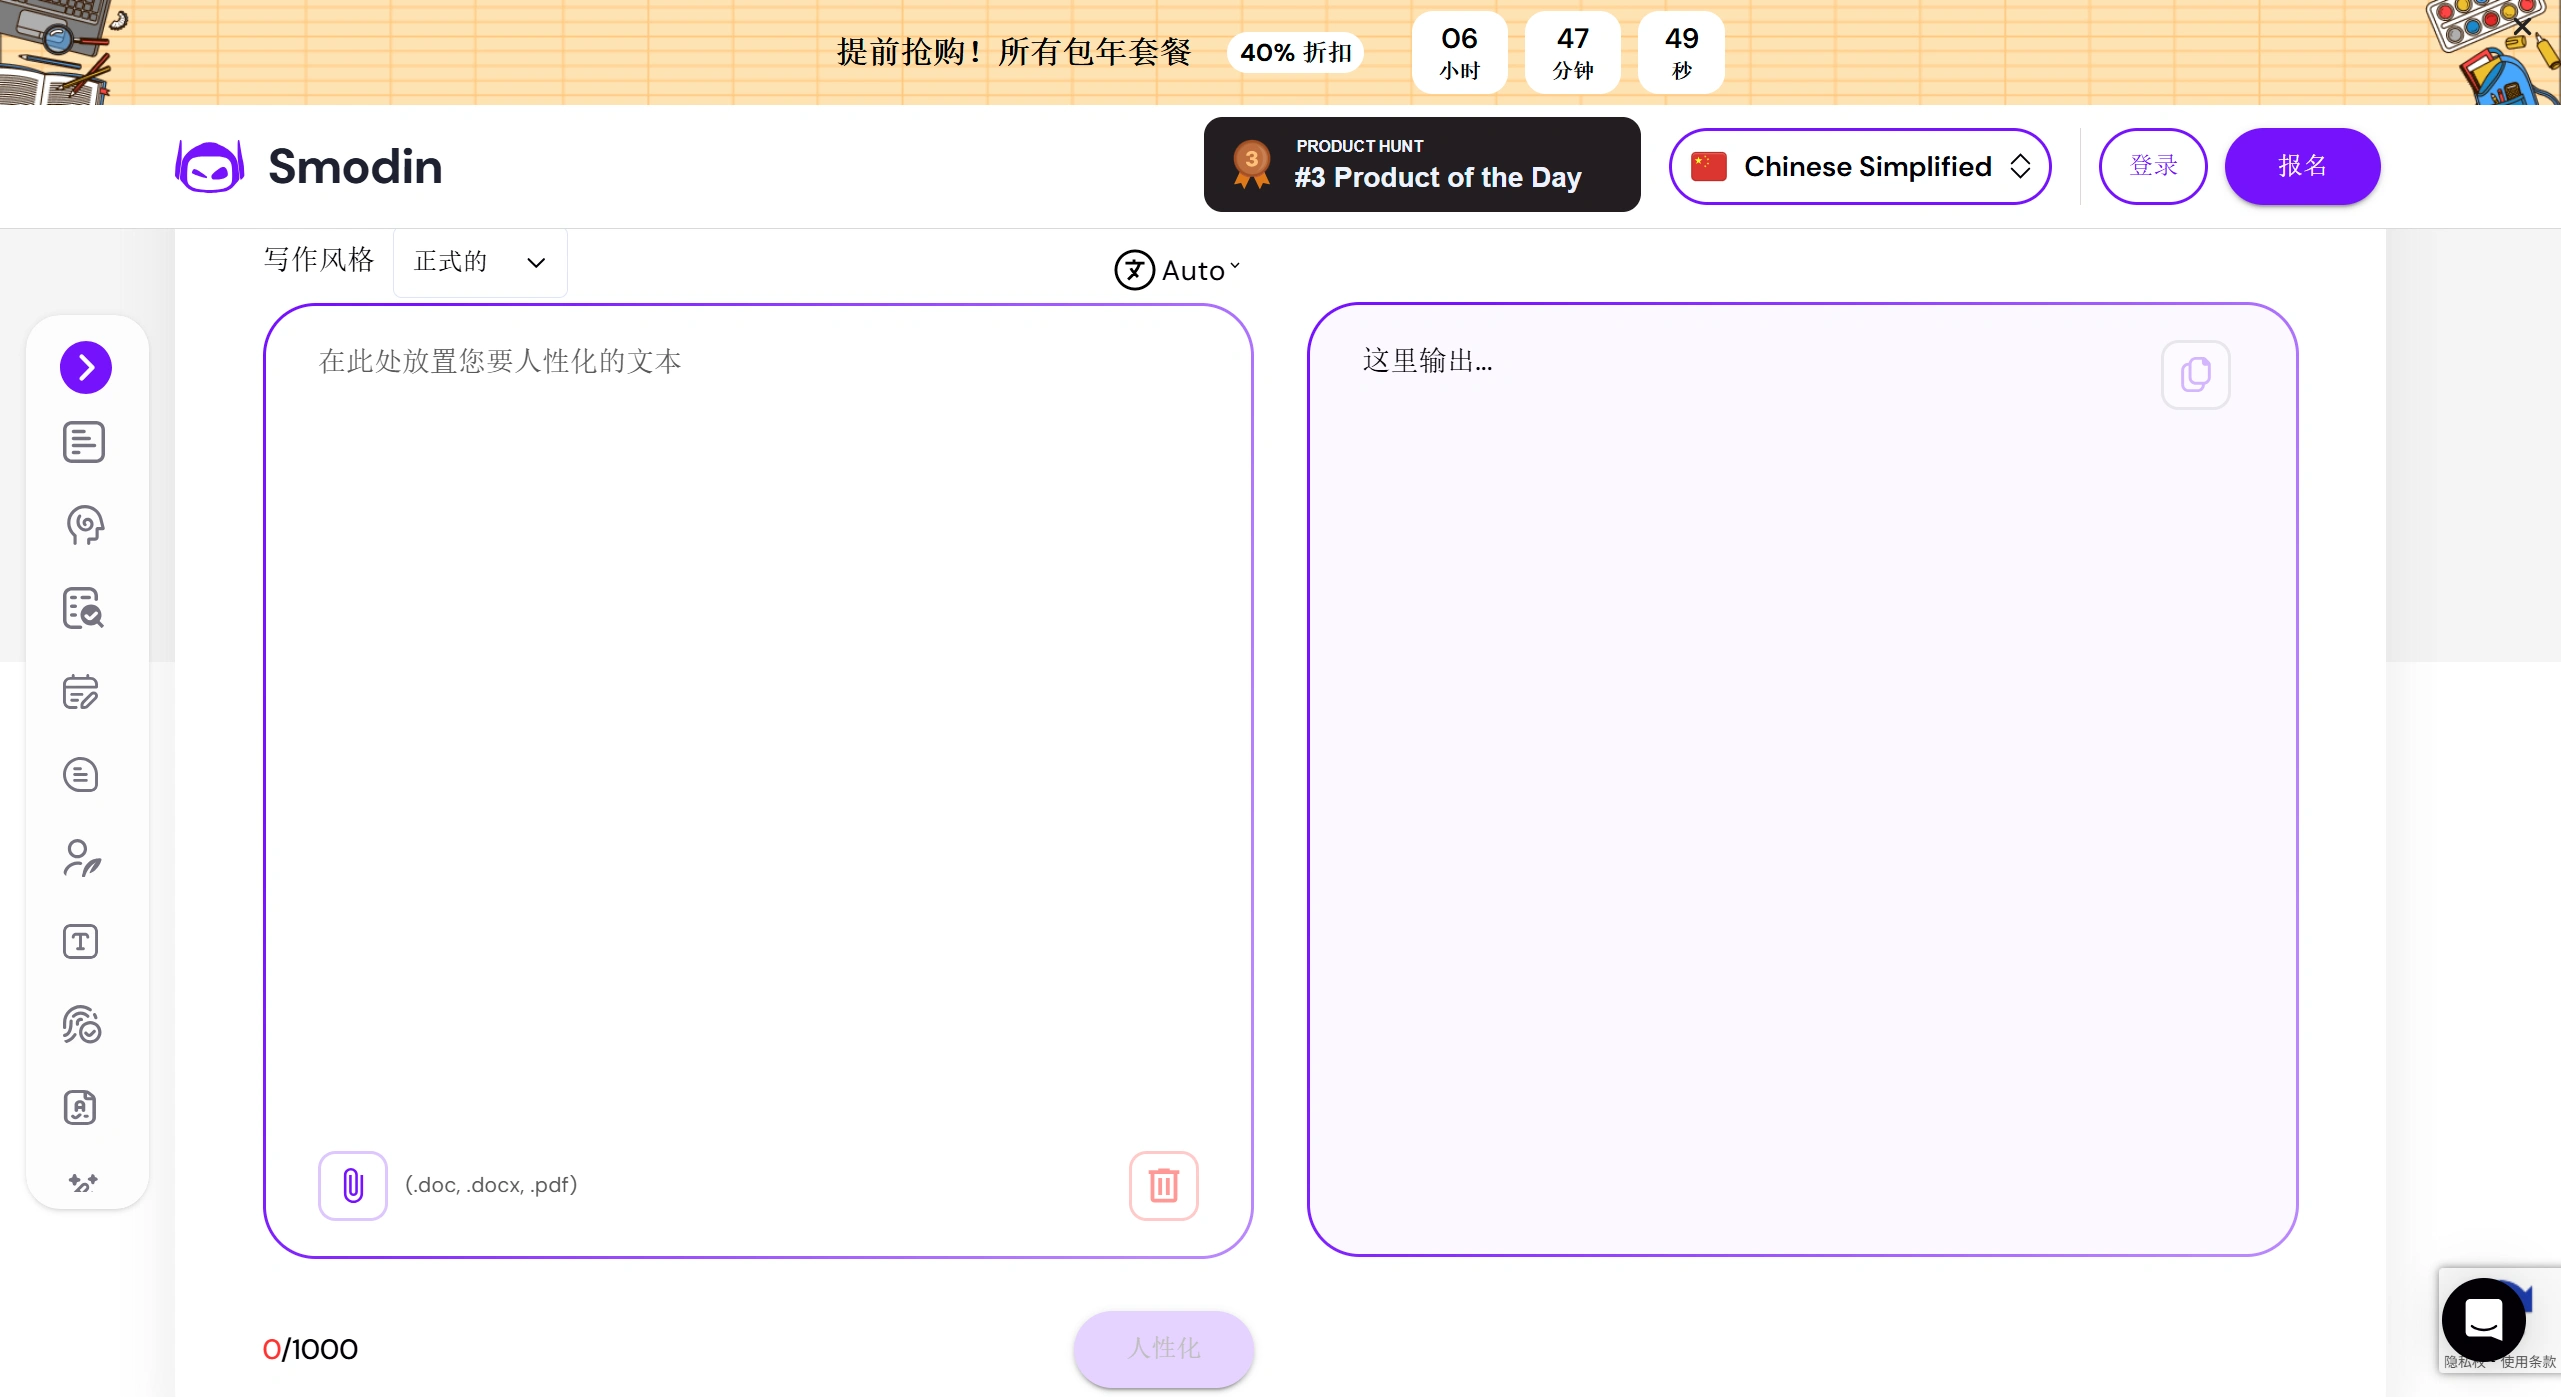Open the Chinese Simplified language selector
This screenshot has height=1397, width=2561.
click(1860, 166)
